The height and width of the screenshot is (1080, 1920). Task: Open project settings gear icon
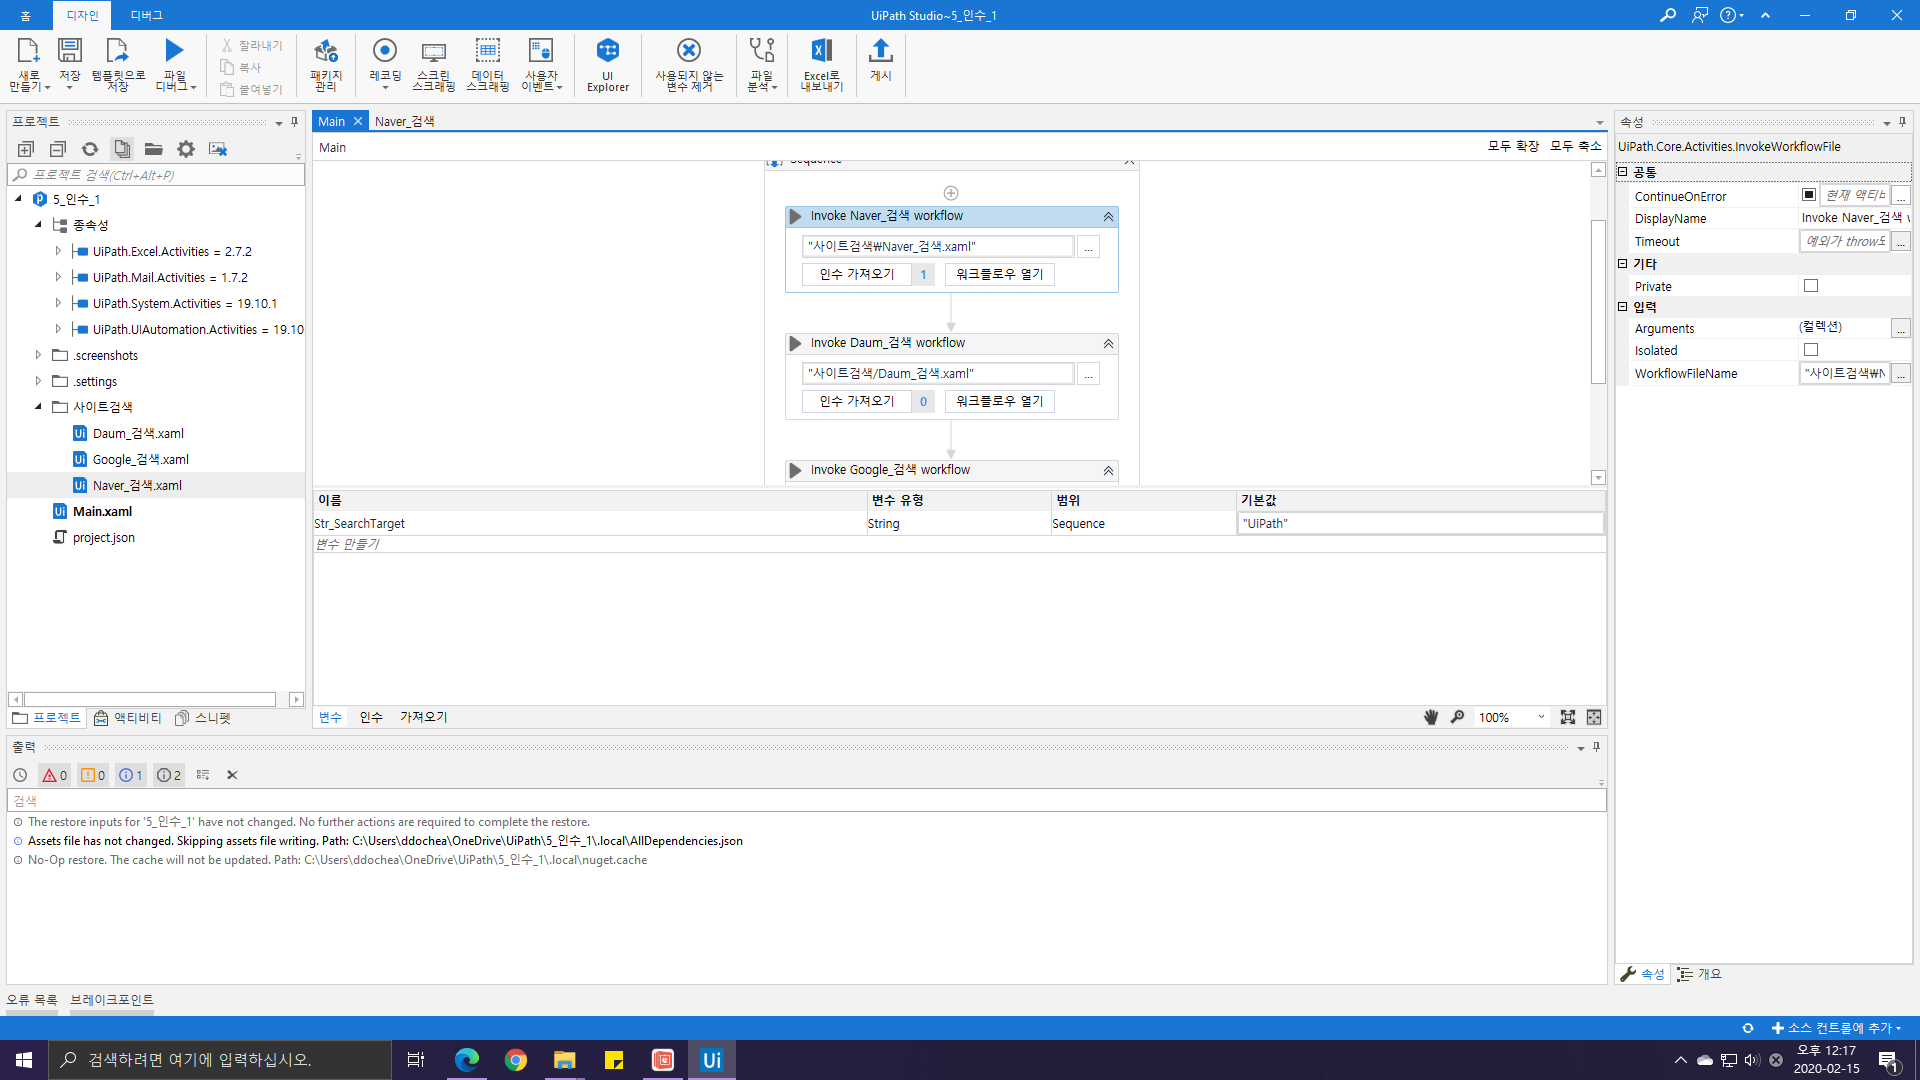click(186, 149)
